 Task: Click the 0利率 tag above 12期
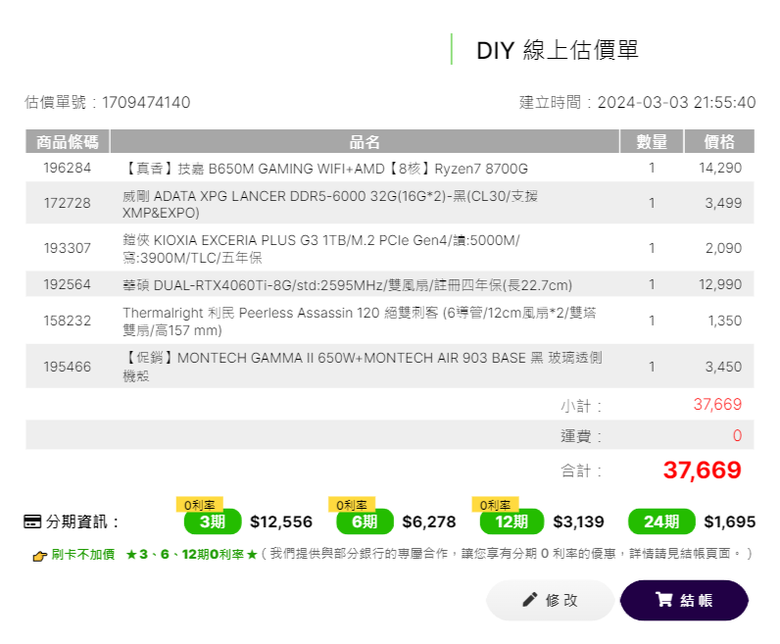tap(495, 504)
